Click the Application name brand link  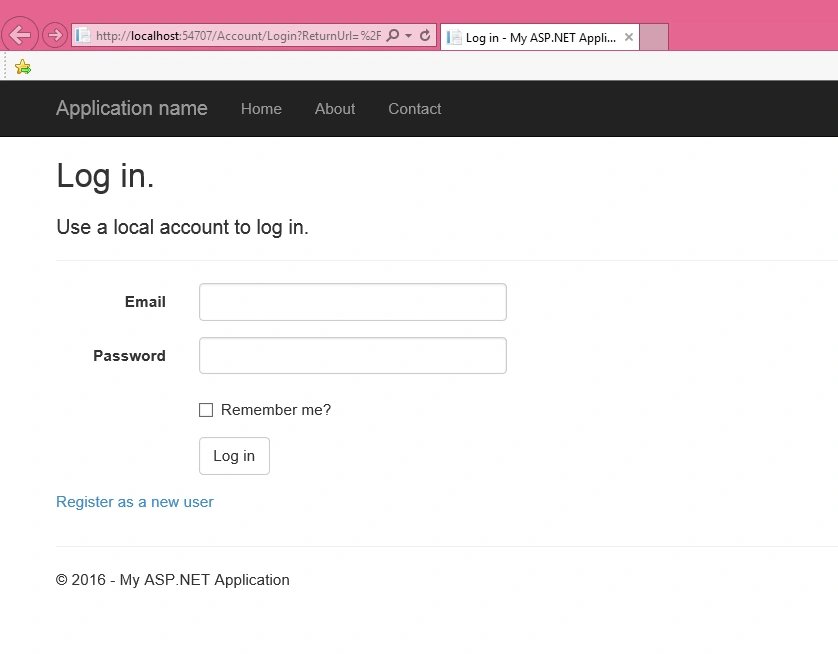tap(131, 108)
